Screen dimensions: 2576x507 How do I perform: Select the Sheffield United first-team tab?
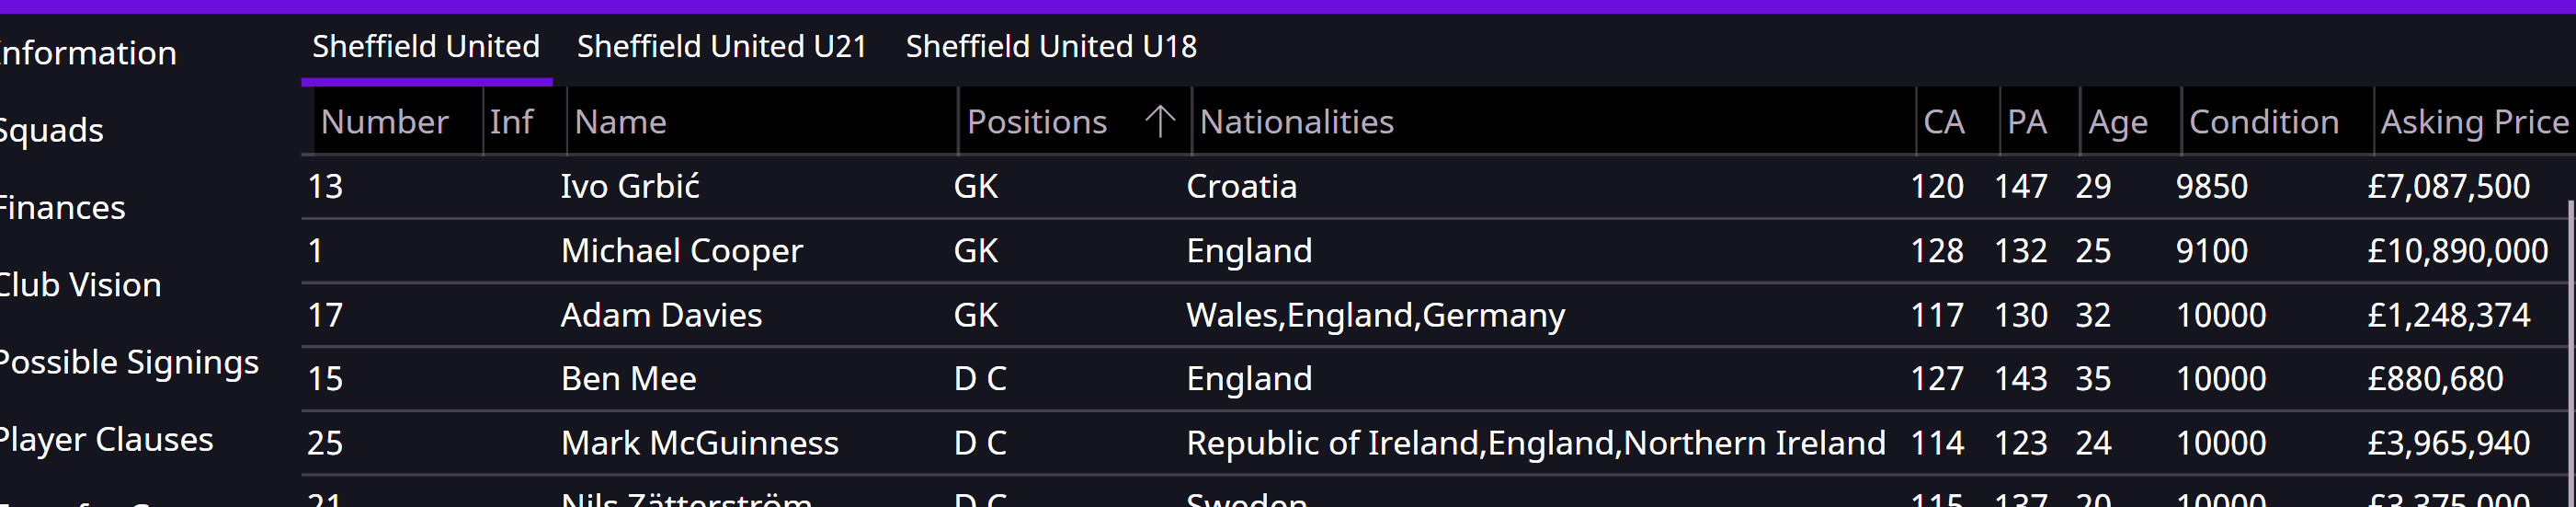426,47
